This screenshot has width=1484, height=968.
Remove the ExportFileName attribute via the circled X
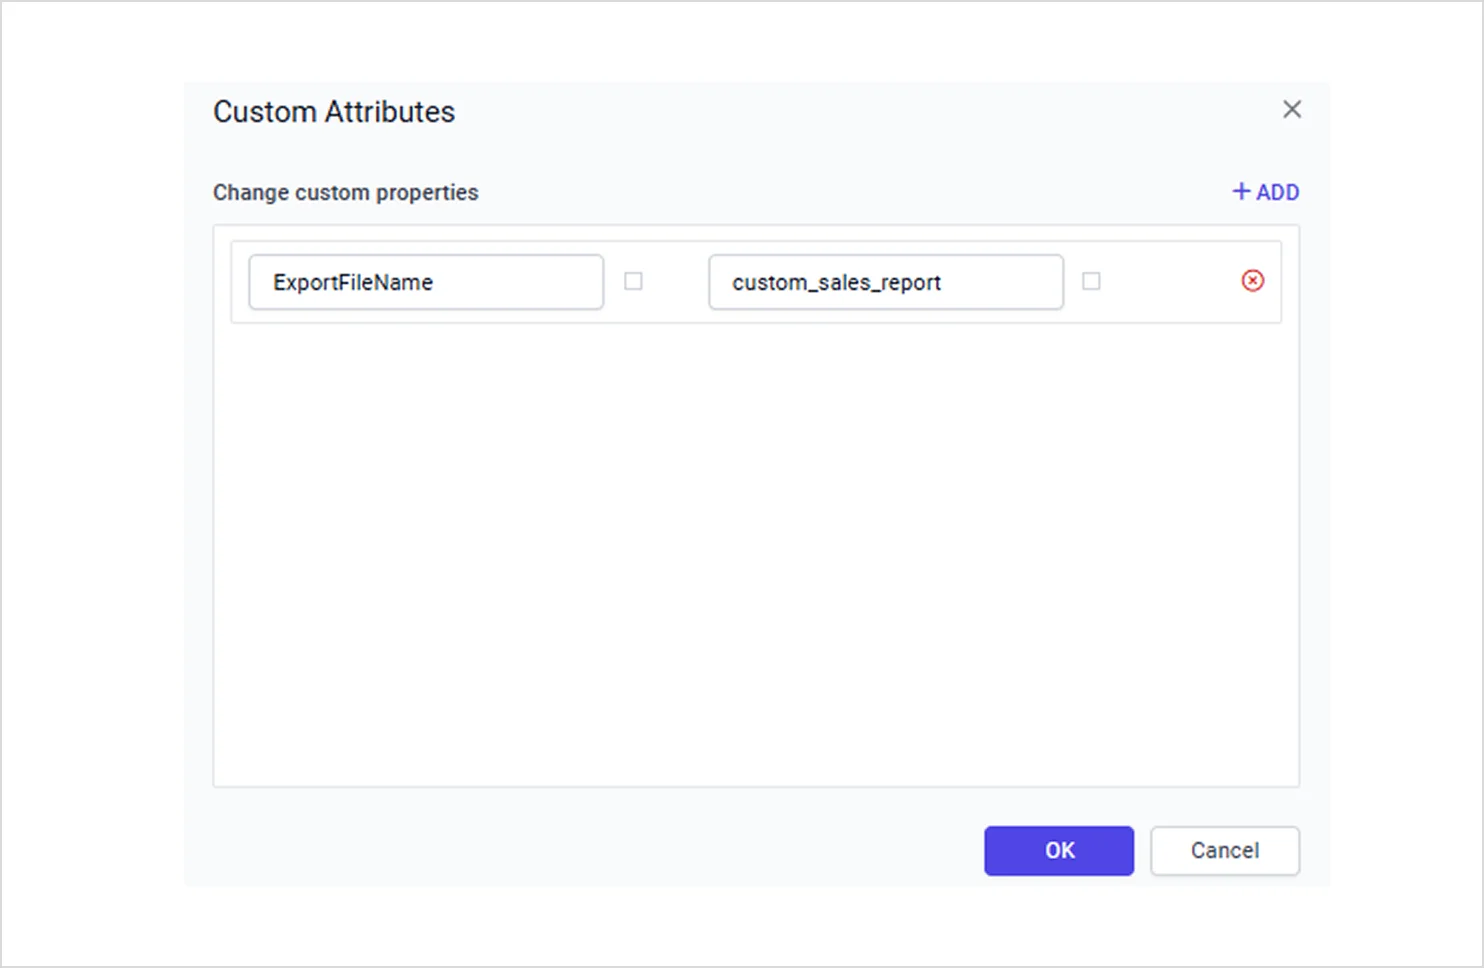click(x=1252, y=281)
